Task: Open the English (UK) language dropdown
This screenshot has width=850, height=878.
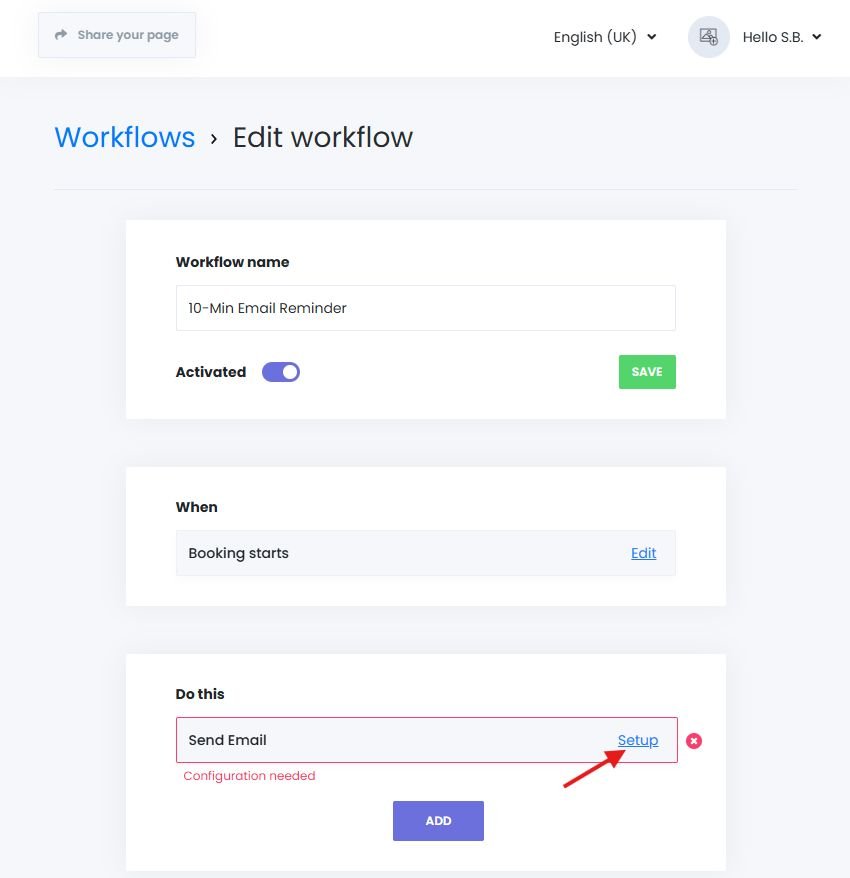Action: point(603,36)
